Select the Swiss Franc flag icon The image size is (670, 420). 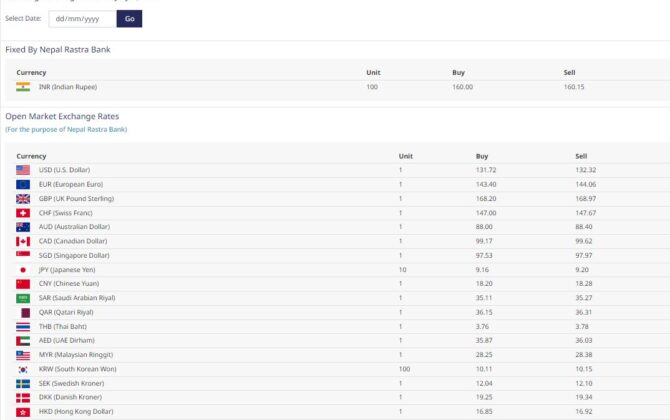23,213
